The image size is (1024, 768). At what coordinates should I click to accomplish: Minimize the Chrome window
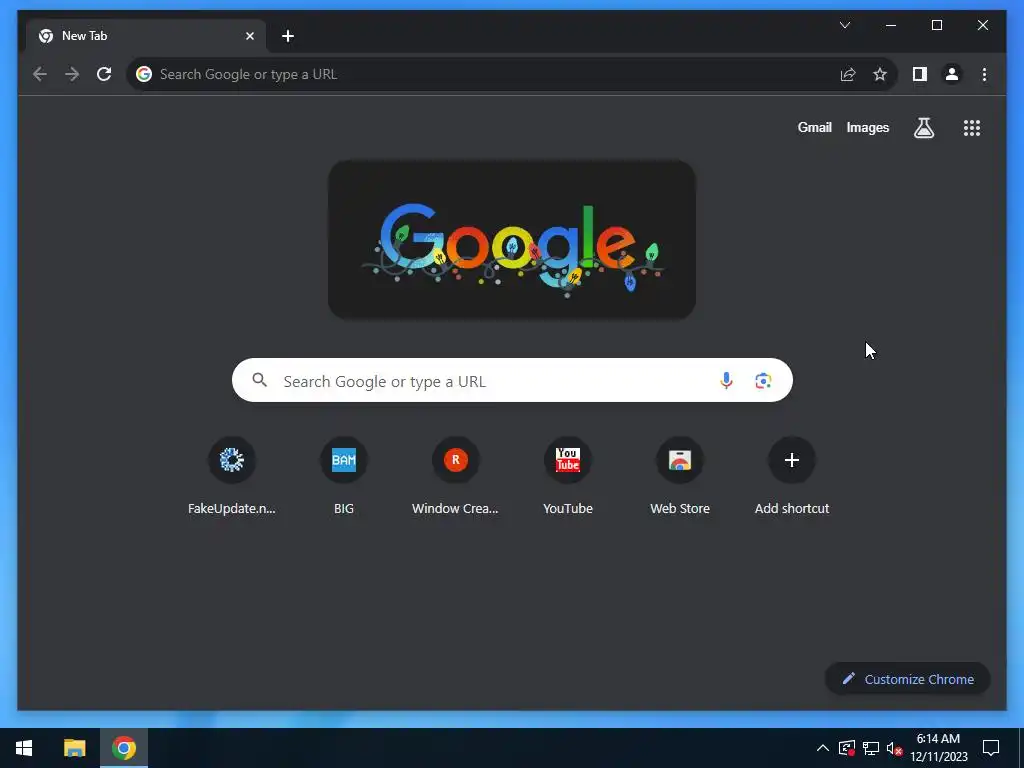[891, 25]
